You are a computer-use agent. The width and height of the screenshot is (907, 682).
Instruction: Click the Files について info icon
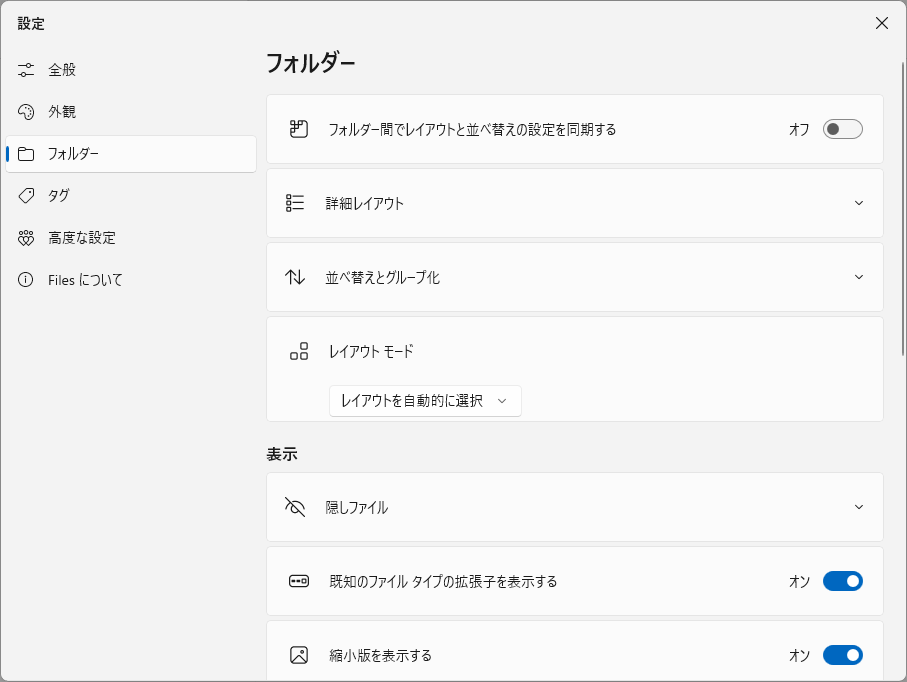click(26, 280)
